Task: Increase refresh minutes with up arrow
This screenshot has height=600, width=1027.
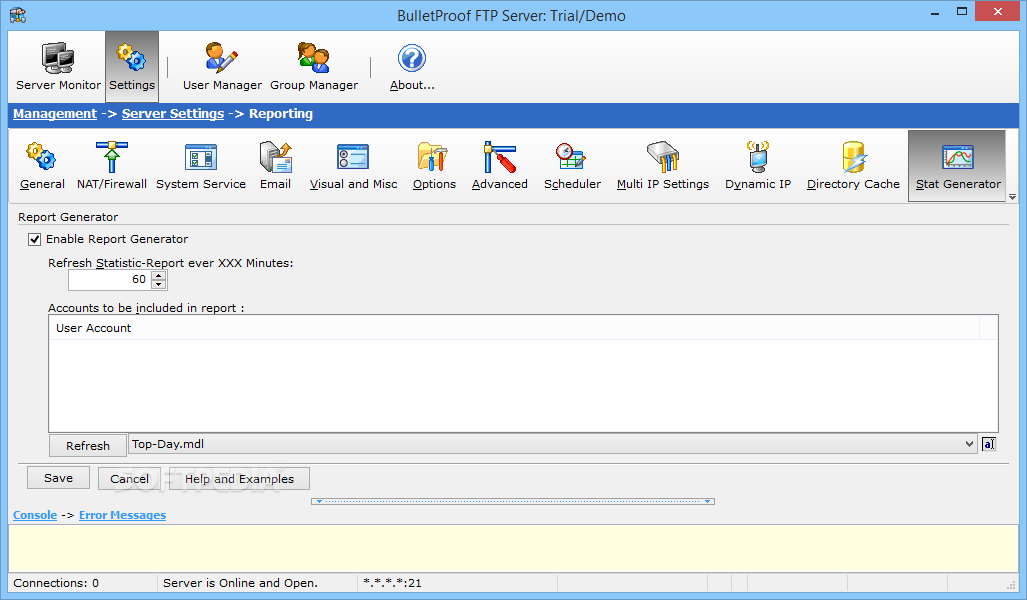Action: [x=159, y=275]
